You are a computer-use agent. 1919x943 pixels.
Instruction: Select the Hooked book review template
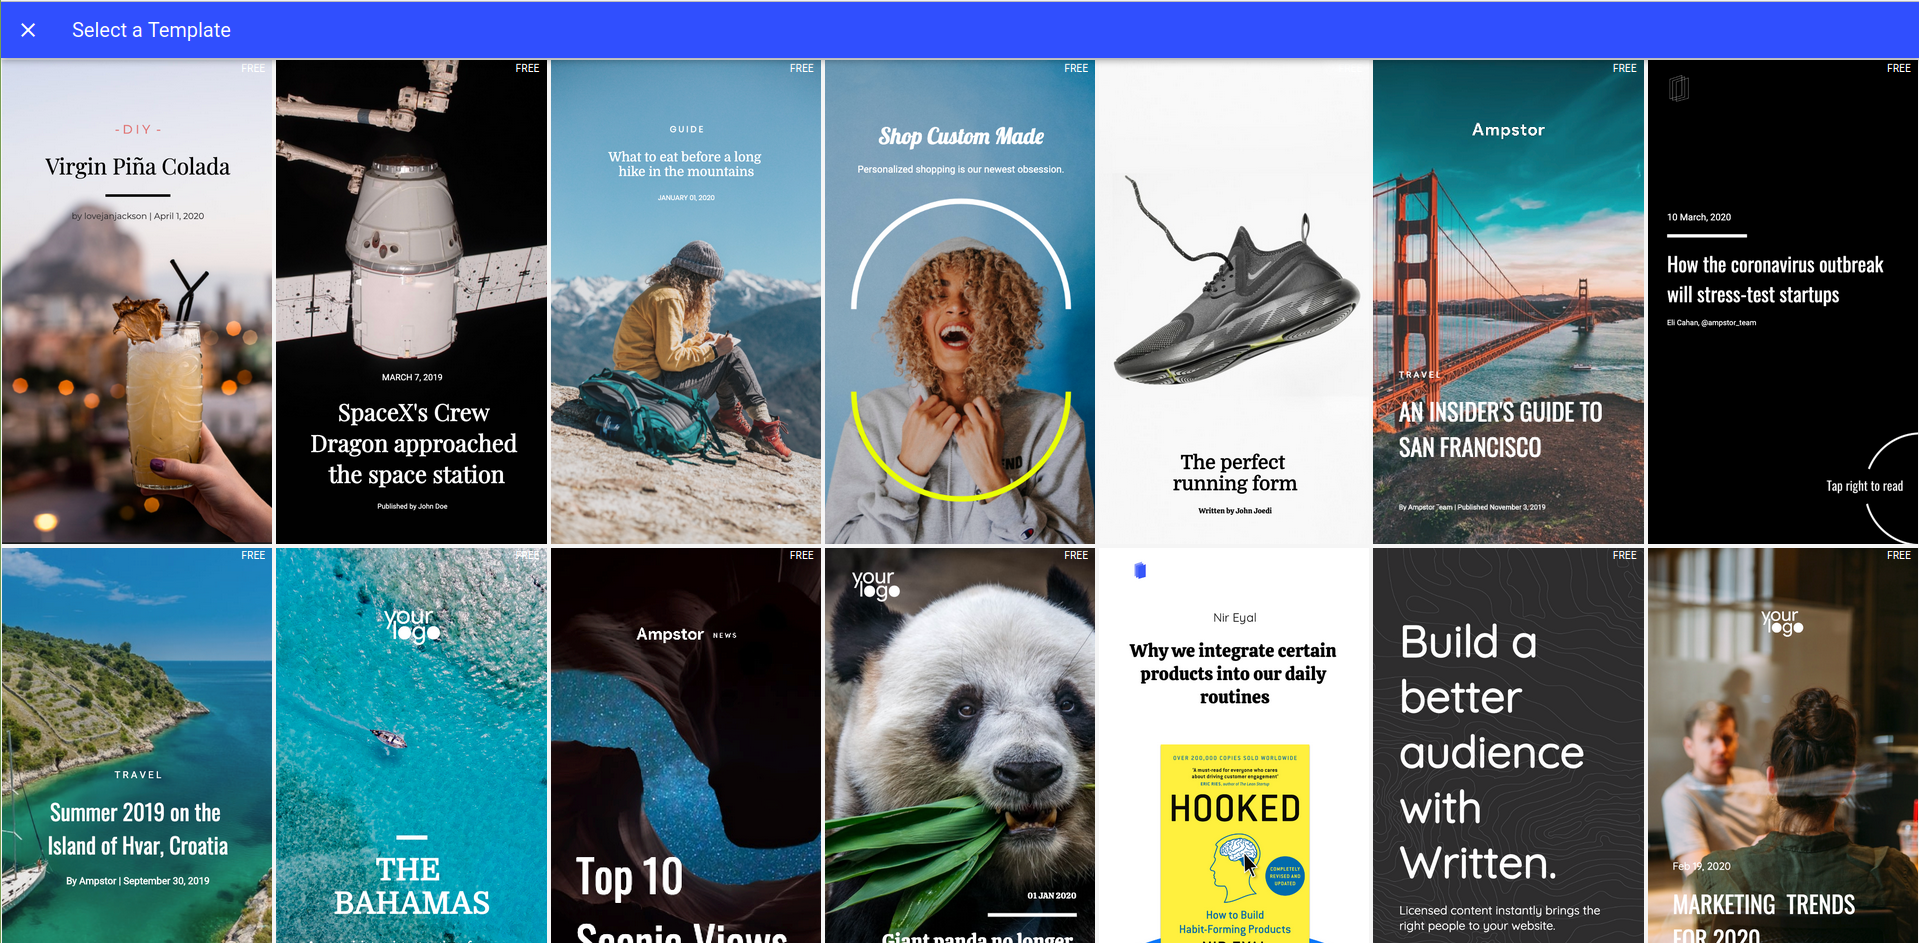(1234, 745)
